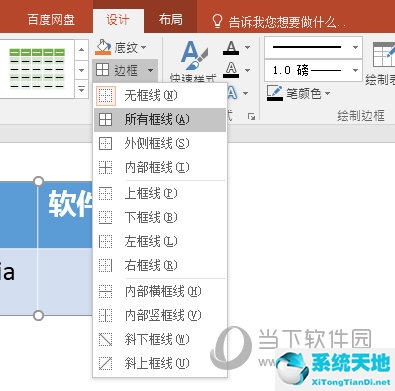Open the text fill dropdown arrow

pos(247,48)
